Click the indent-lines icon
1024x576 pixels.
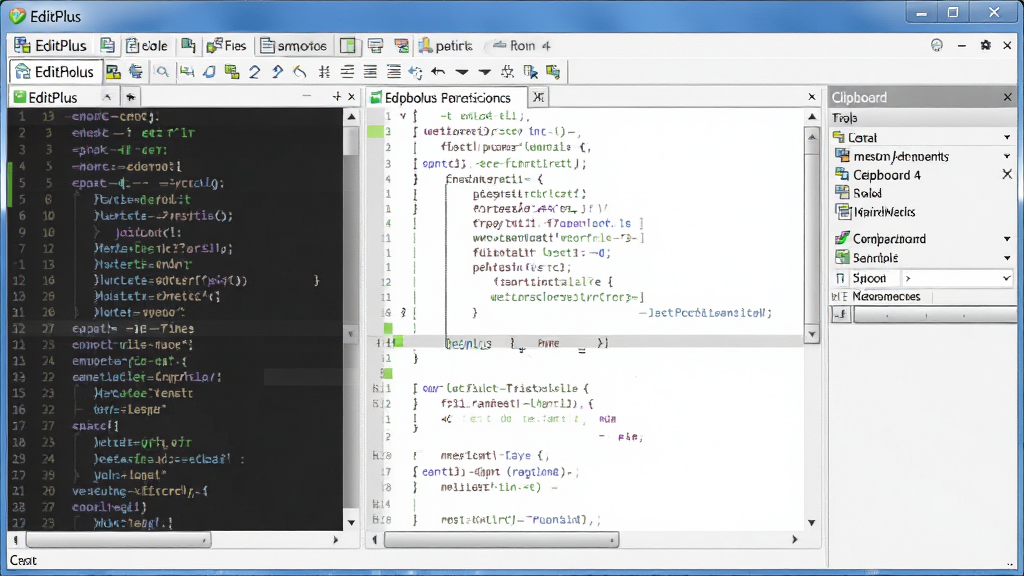(x=394, y=72)
